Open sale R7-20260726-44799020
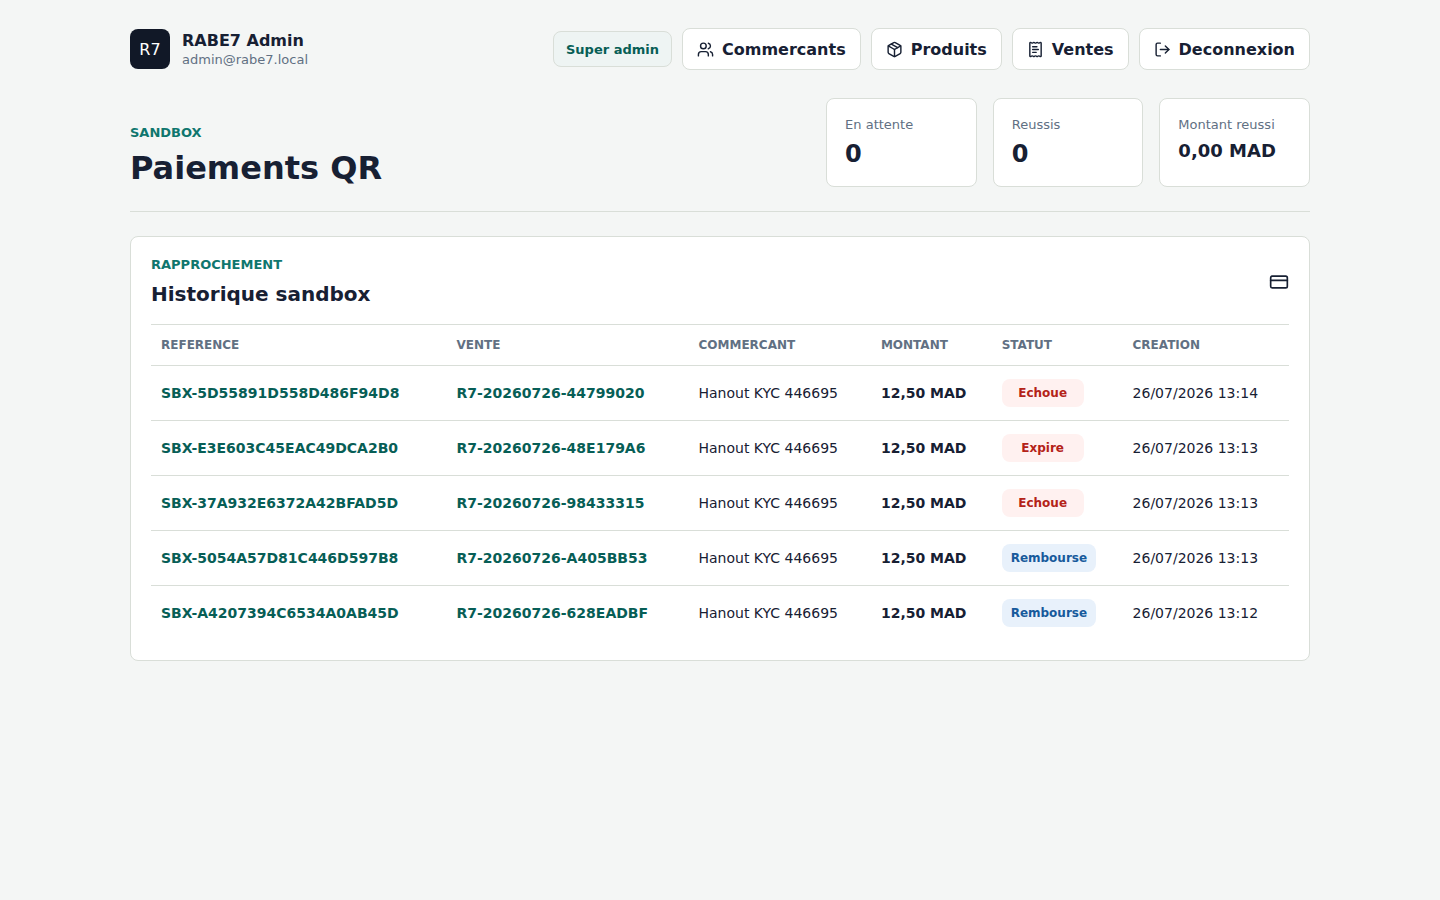This screenshot has height=900, width=1440. pos(551,393)
